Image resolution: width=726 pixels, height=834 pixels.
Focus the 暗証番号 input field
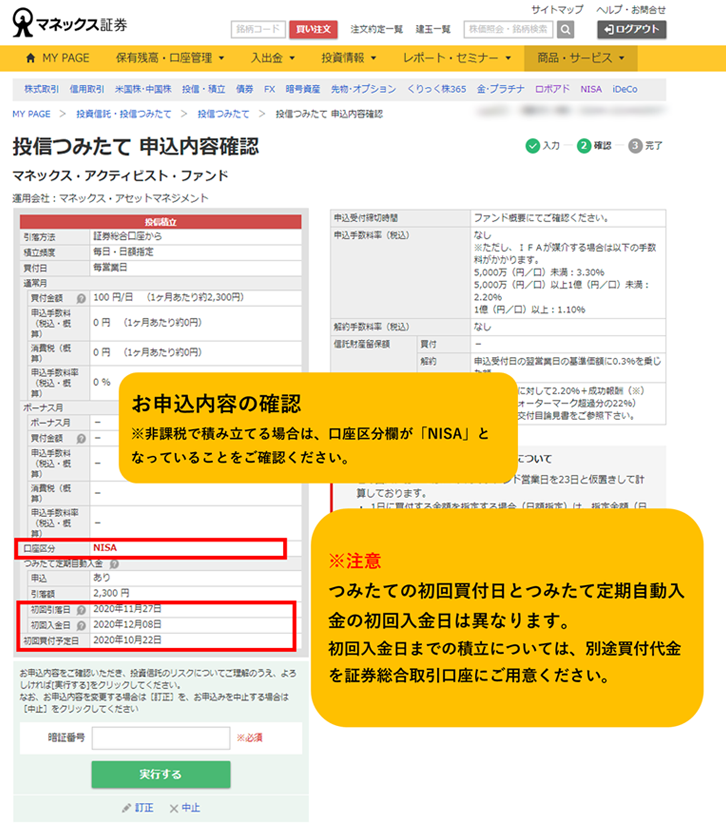(x=161, y=738)
